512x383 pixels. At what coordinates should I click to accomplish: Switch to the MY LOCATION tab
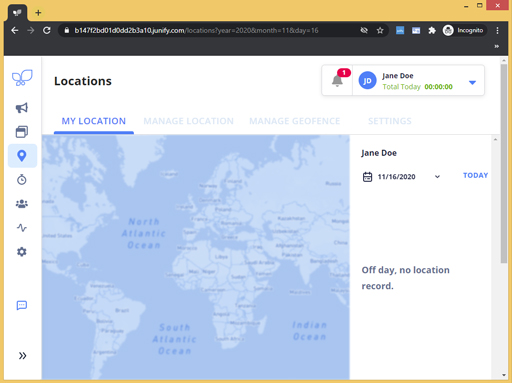[94, 121]
